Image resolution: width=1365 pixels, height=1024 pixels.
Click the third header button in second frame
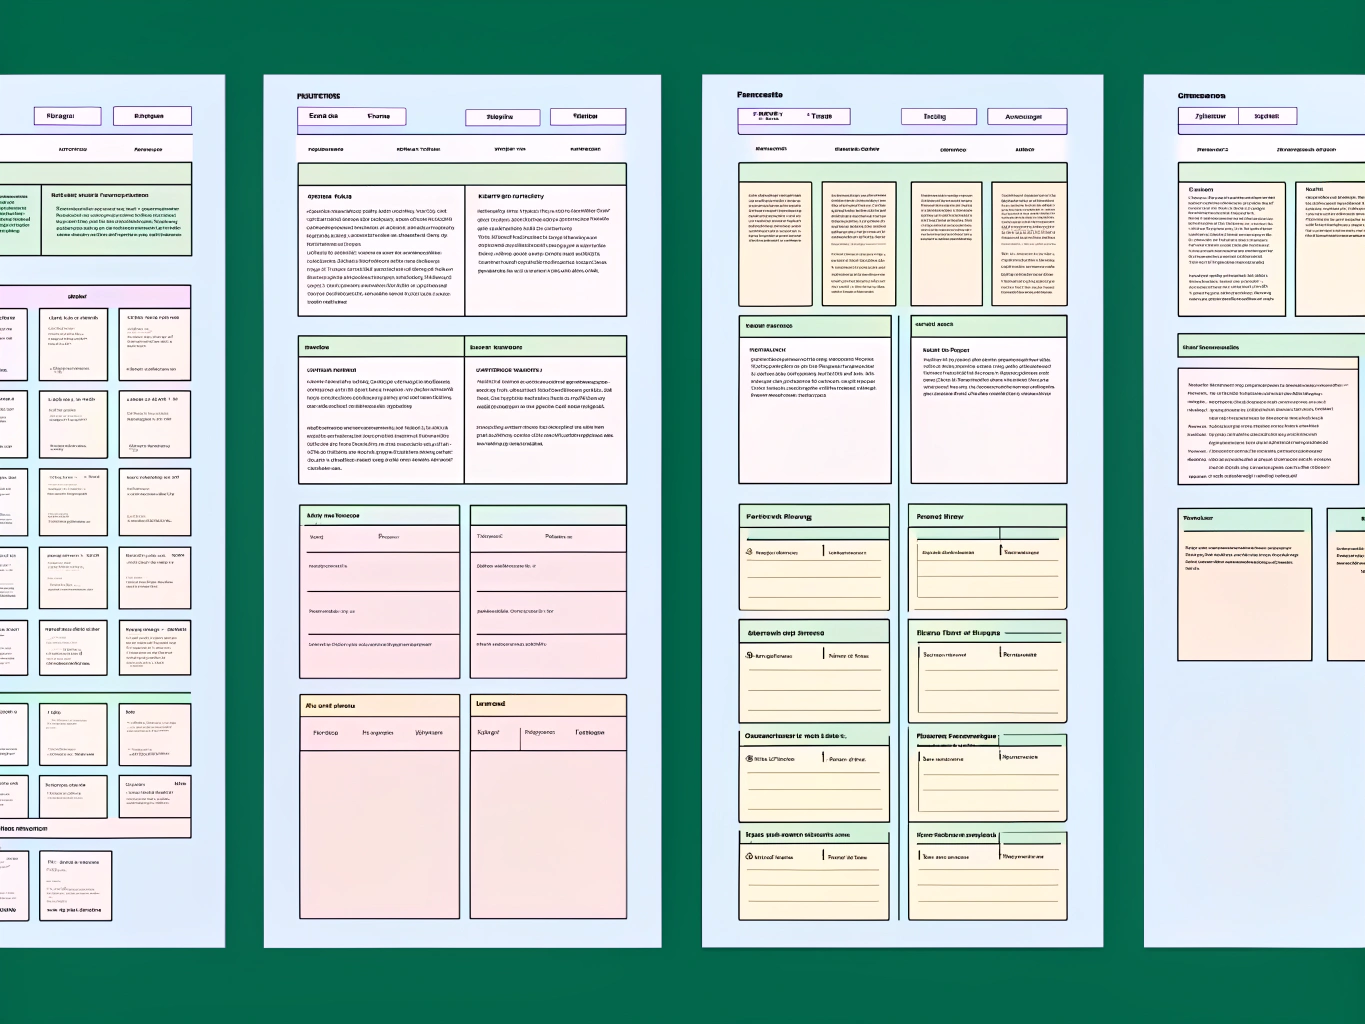click(502, 117)
